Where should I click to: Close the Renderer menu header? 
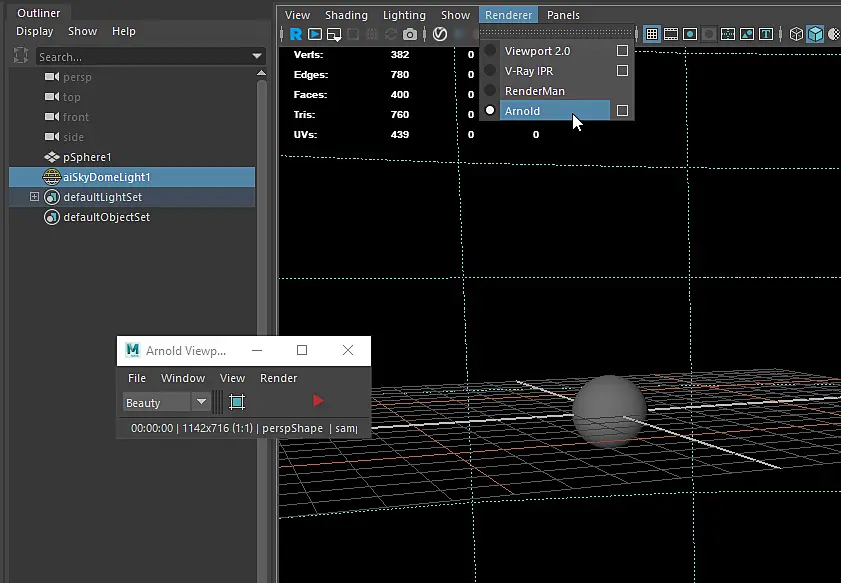click(x=508, y=15)
